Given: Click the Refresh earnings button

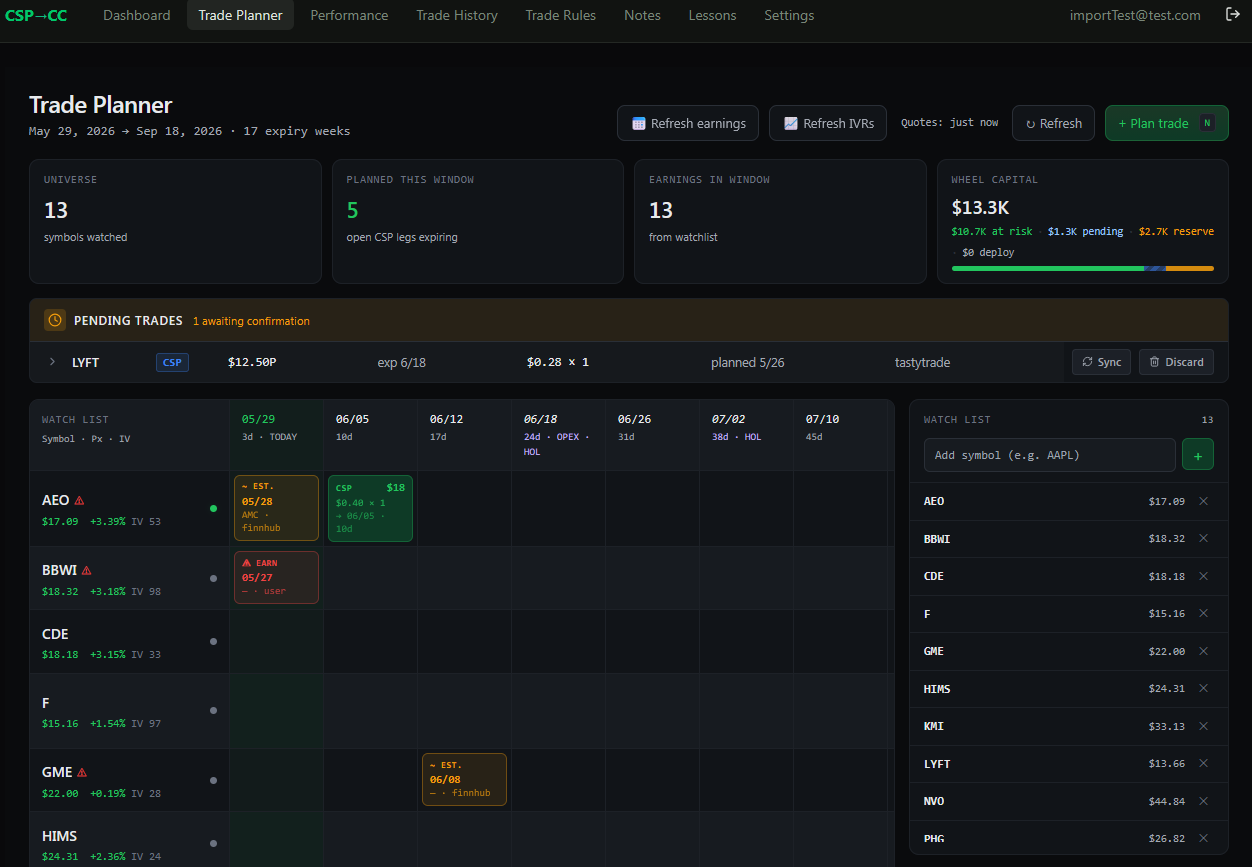Looking at the screenshot, I should (x=688, y=123).
